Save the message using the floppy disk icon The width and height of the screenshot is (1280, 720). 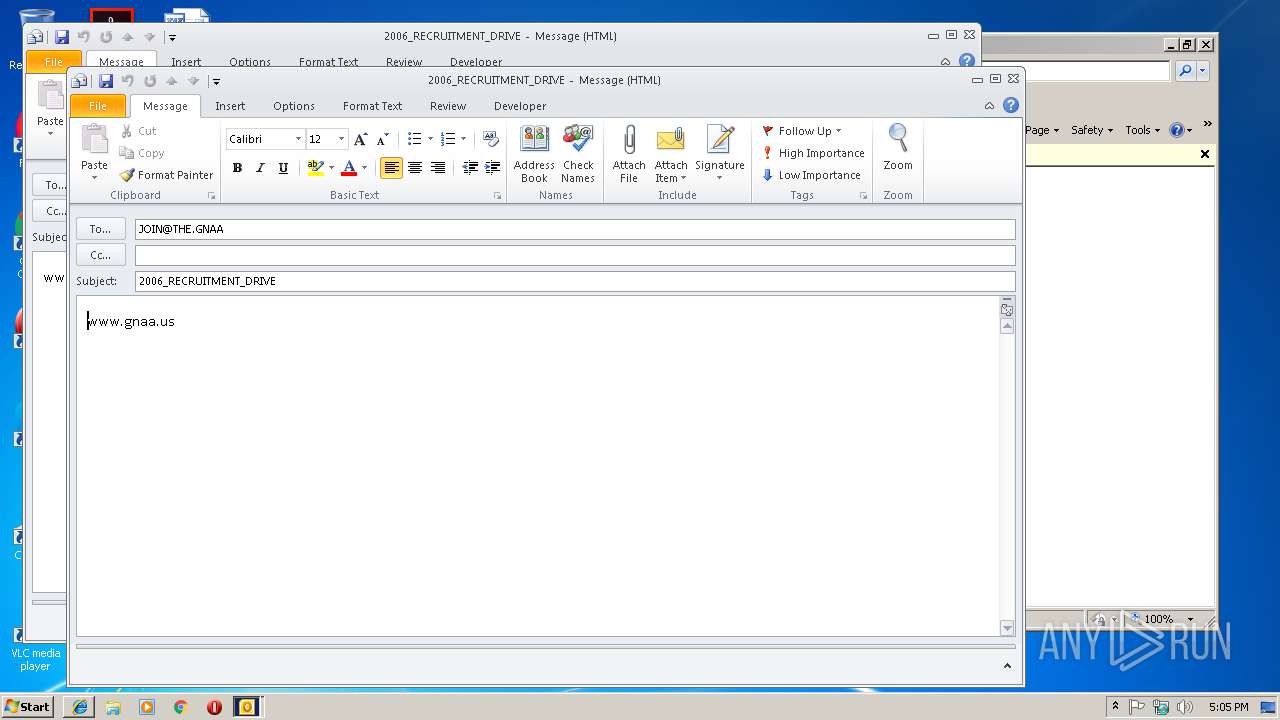point(105,81)
